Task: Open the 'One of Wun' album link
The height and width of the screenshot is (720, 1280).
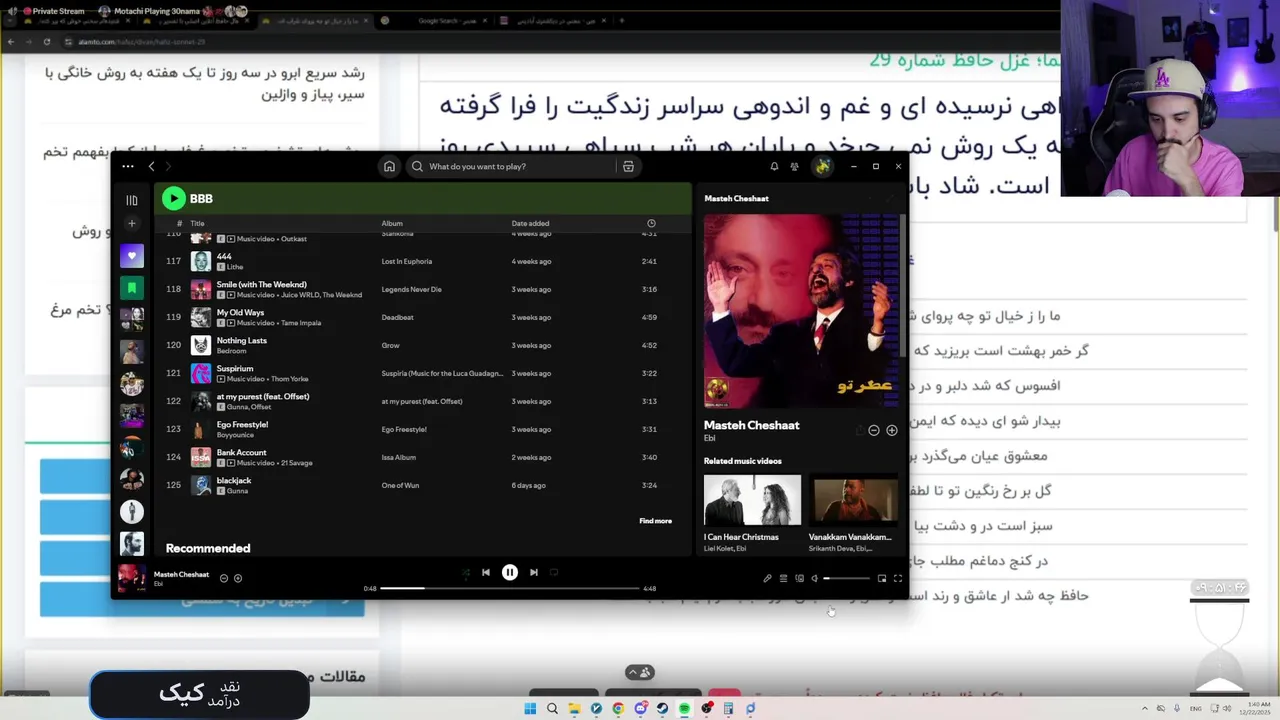Action: 400,485
